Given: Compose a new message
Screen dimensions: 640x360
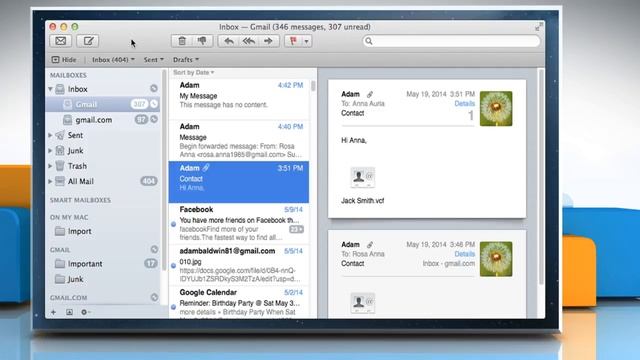Looking at the screenshot, I should 88,41.
